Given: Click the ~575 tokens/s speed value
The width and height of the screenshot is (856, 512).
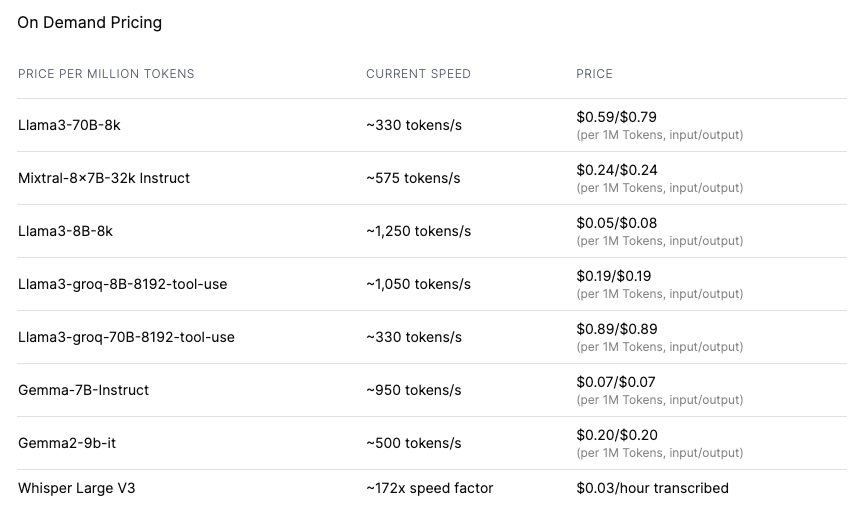Looking at the screenshot, I should tap(413, 178).
